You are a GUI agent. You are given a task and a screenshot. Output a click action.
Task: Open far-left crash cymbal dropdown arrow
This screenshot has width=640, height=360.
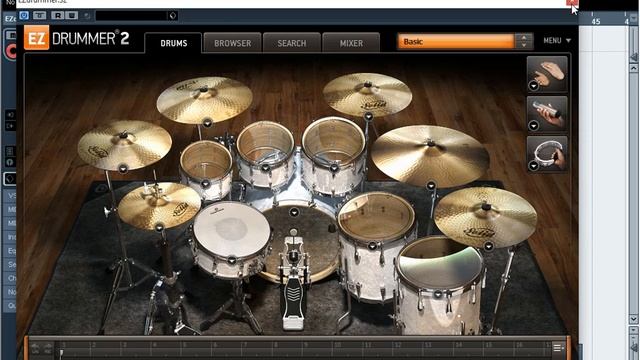click(x=123, y=169)
